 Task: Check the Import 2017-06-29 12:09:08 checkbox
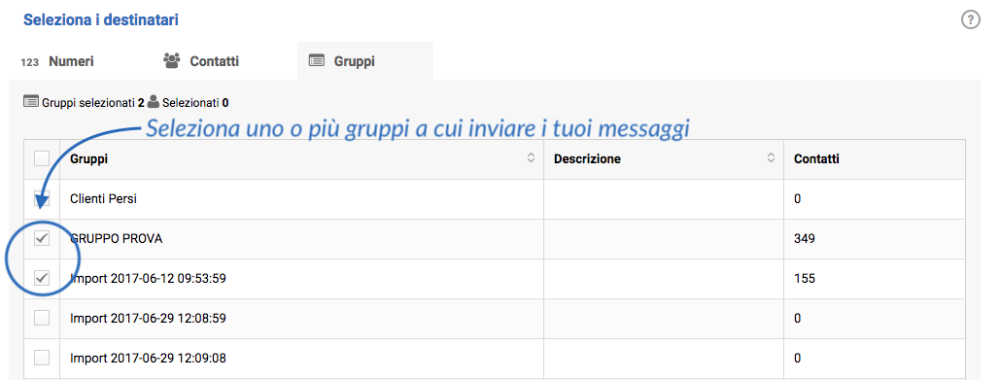(41, 358)
